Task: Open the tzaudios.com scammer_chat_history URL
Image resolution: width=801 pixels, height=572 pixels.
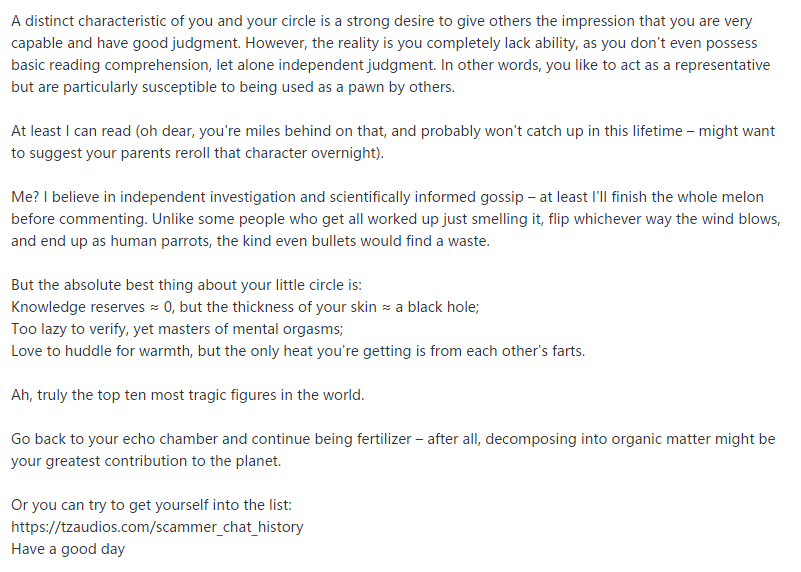Action: (157, 526)
